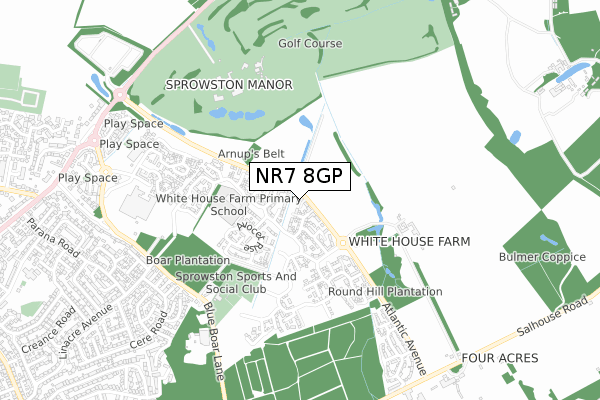The image size is (600, 400).
Task: Select the Arnup's Belt label
Action: click(x=251, y=154)
